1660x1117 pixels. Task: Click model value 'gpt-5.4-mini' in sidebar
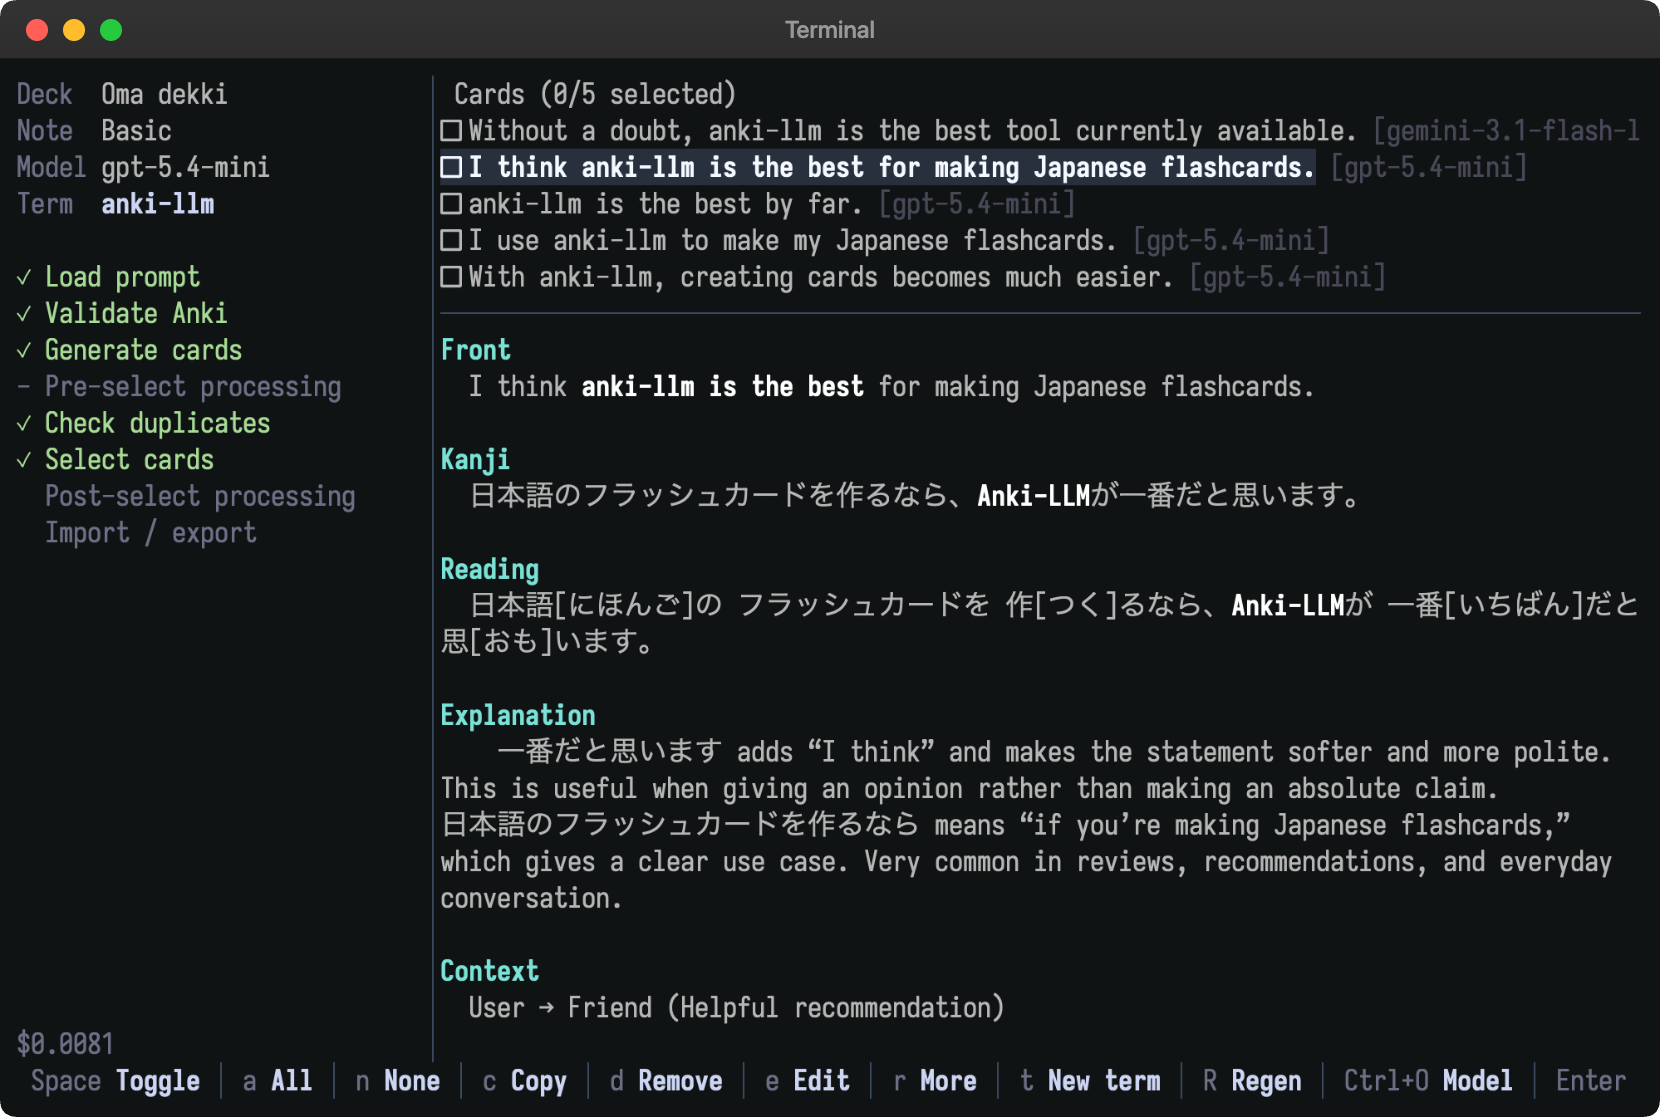185,168
